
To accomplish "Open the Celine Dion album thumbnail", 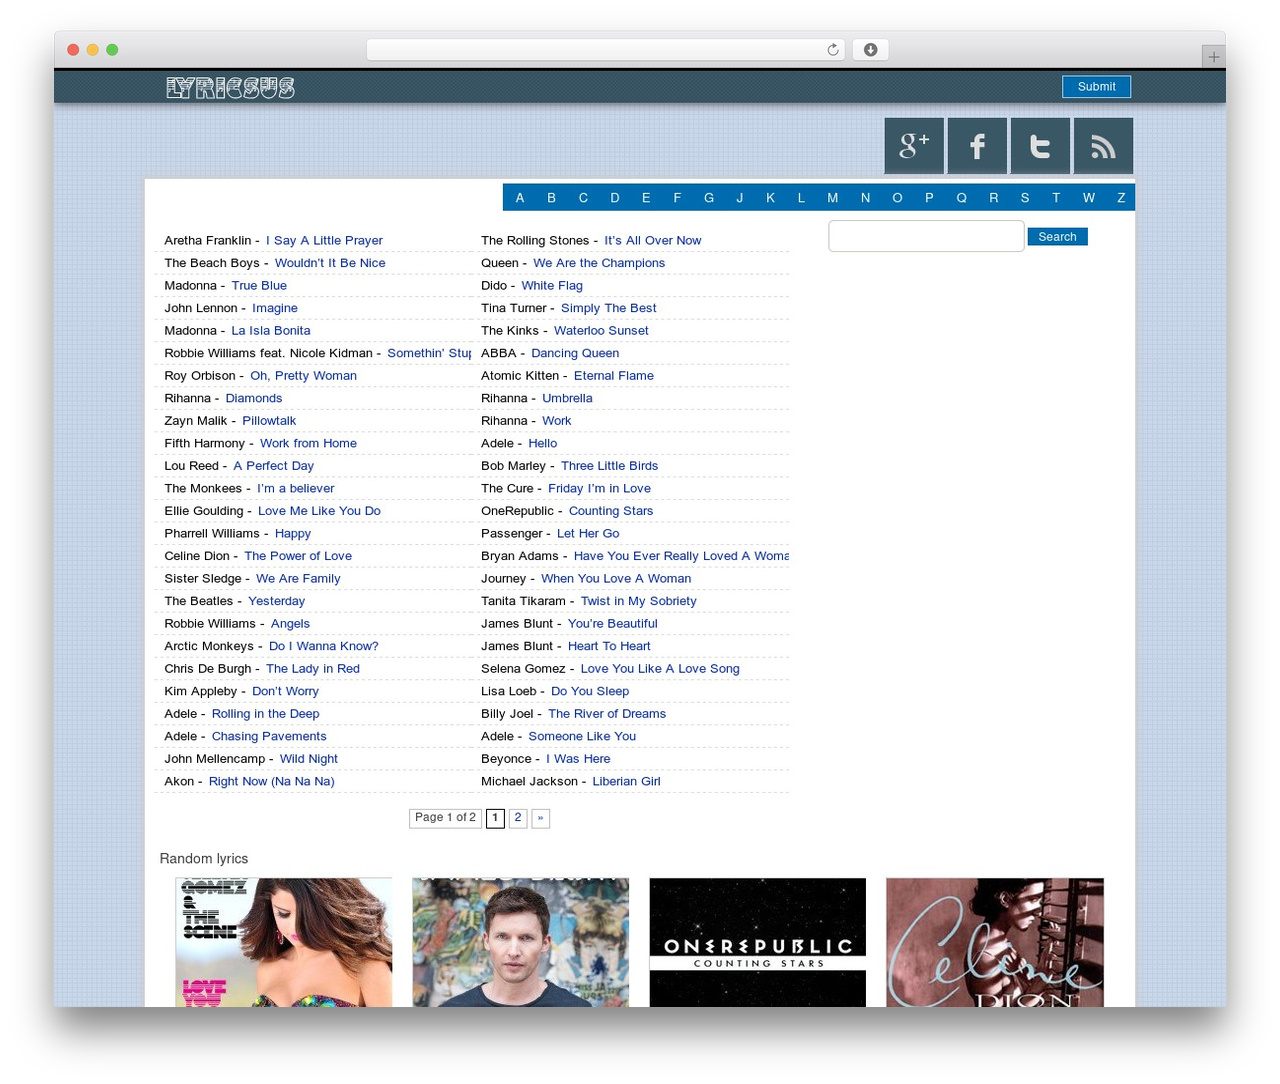I will 994,942.
